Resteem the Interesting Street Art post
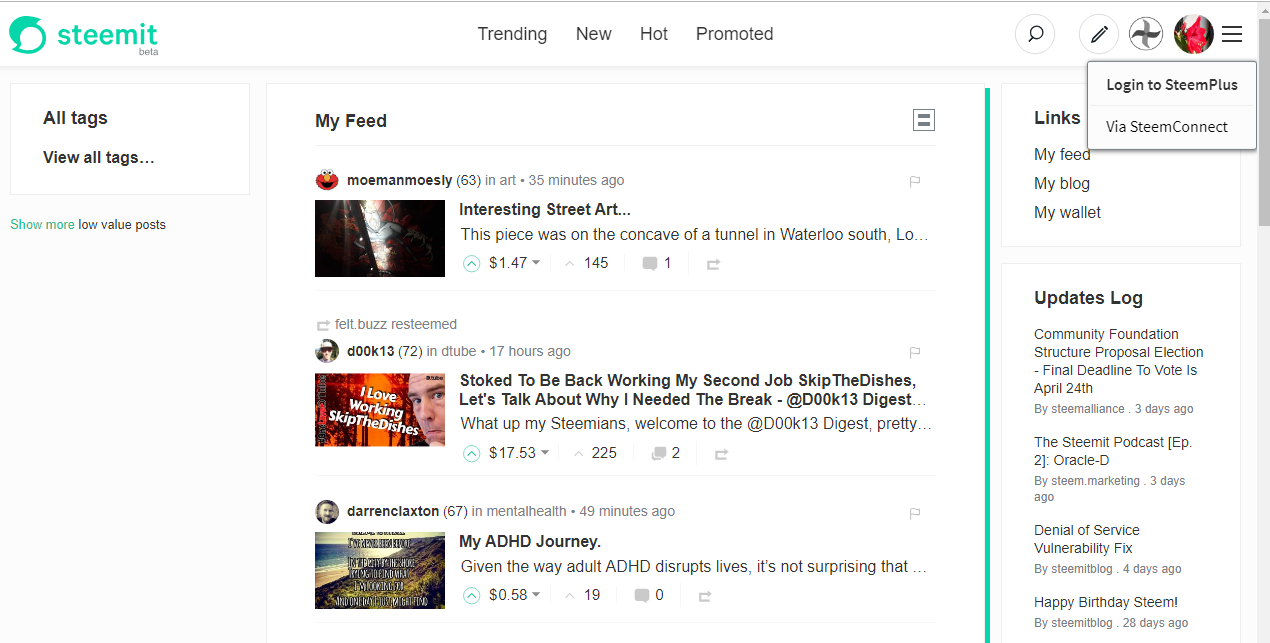This screenshot has width=1270, height=643. click(713, 265)
